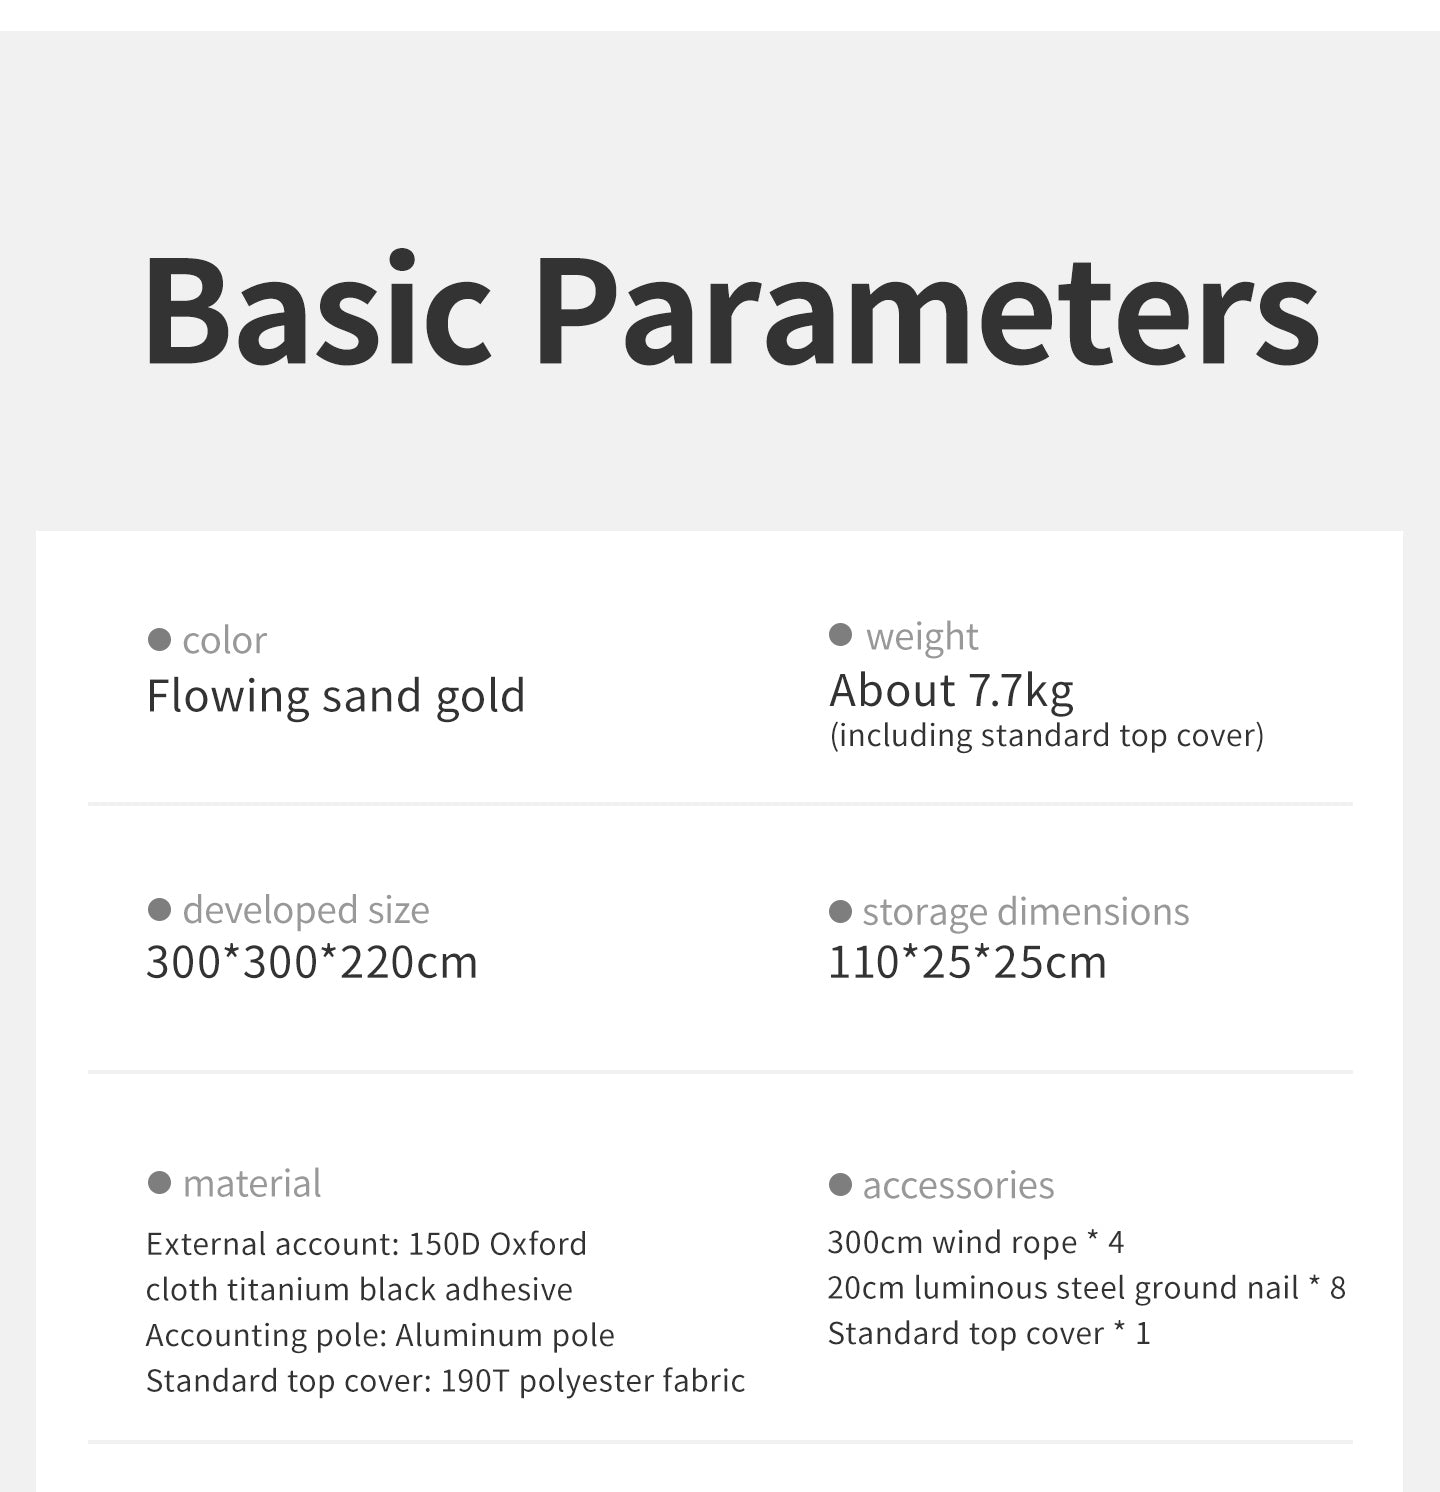The image size is (1440, 1492).
Task: Click the bullet dot beside color
Action: (x=159, y=639)
